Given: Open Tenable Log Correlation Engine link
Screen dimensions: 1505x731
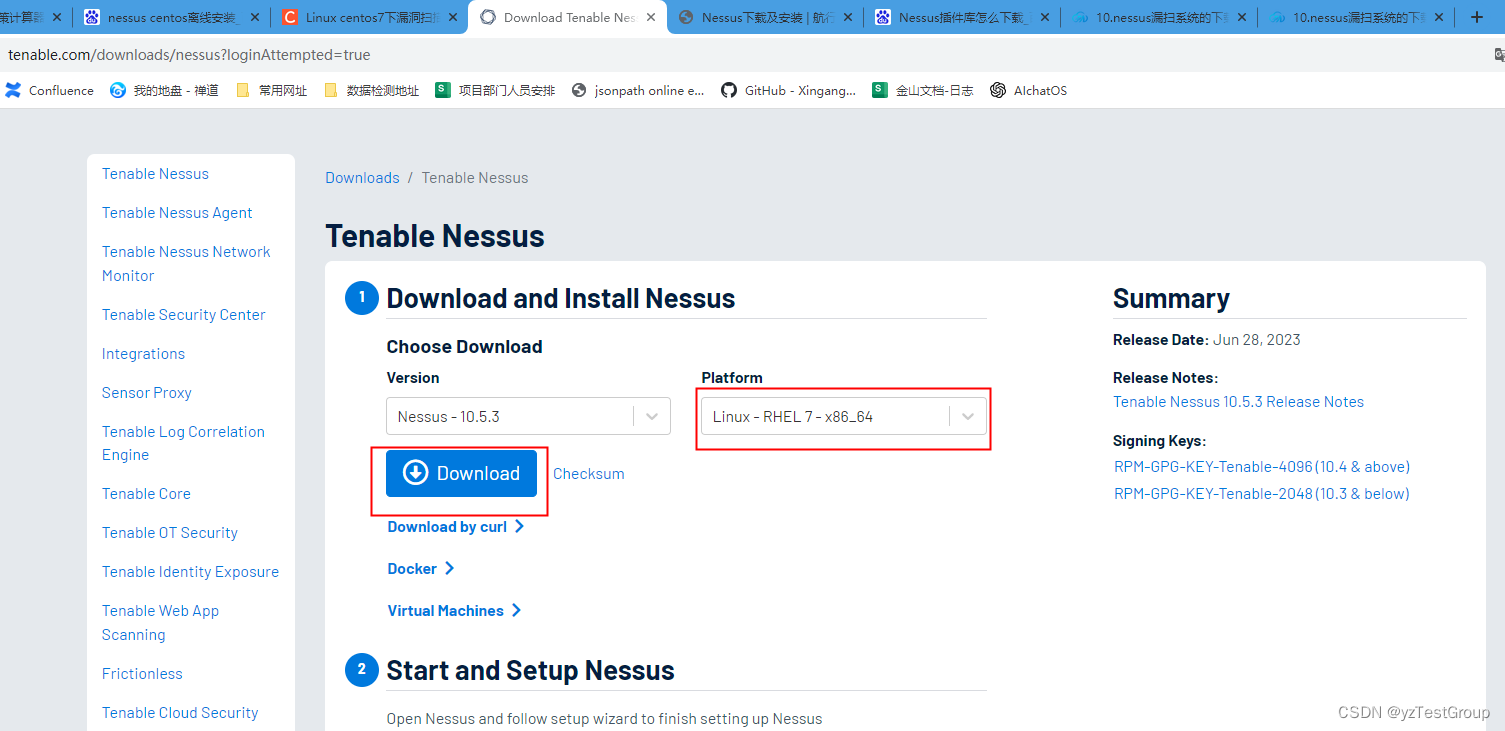Looking at the screenshot, I should [x=183, y=443].
